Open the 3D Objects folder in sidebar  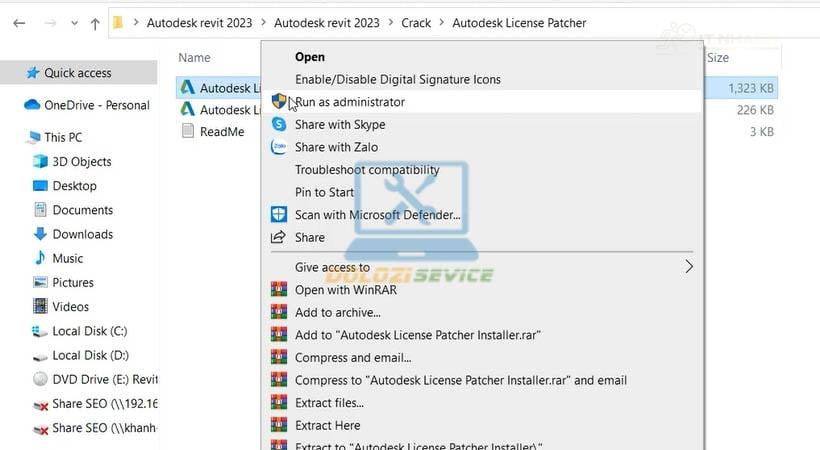coord(81,162)
